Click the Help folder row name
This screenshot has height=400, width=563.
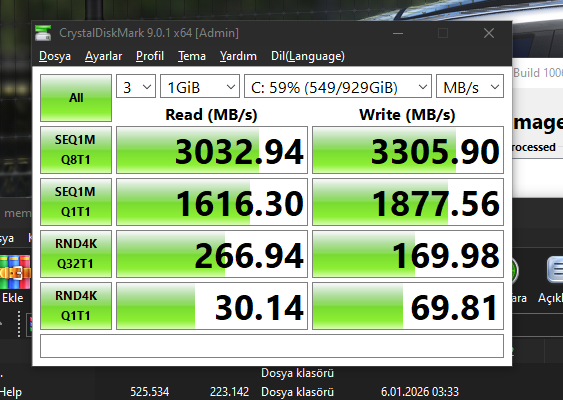(11, 392)
